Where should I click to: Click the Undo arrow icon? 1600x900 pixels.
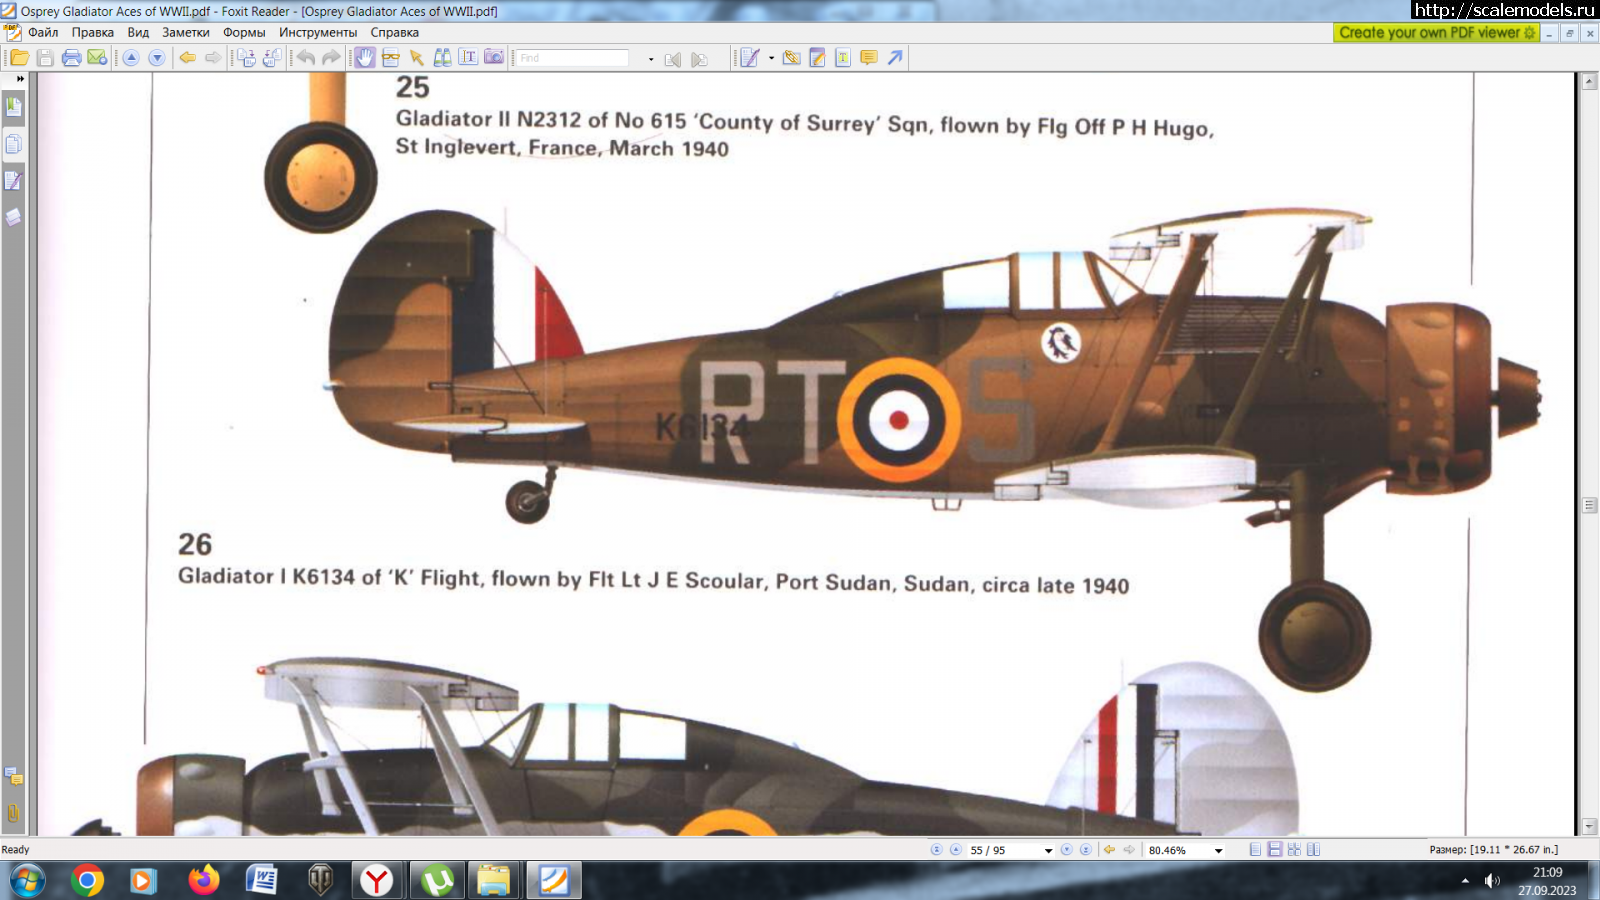pyautogui.click(x=306, y=58)
